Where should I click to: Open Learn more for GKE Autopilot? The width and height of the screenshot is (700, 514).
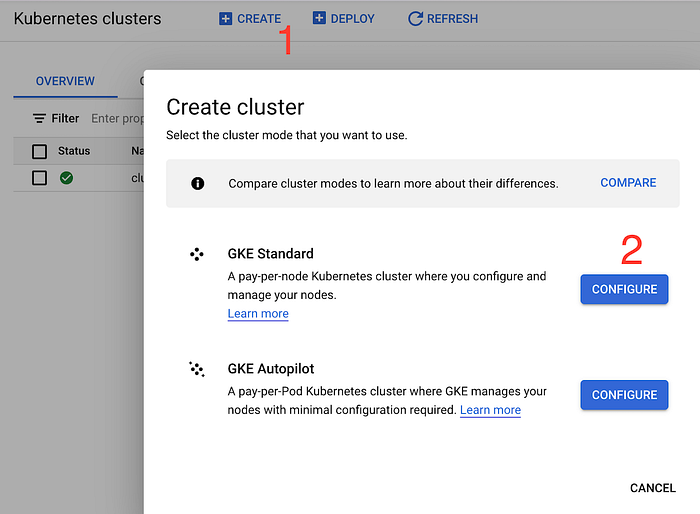tap(490, 410)
